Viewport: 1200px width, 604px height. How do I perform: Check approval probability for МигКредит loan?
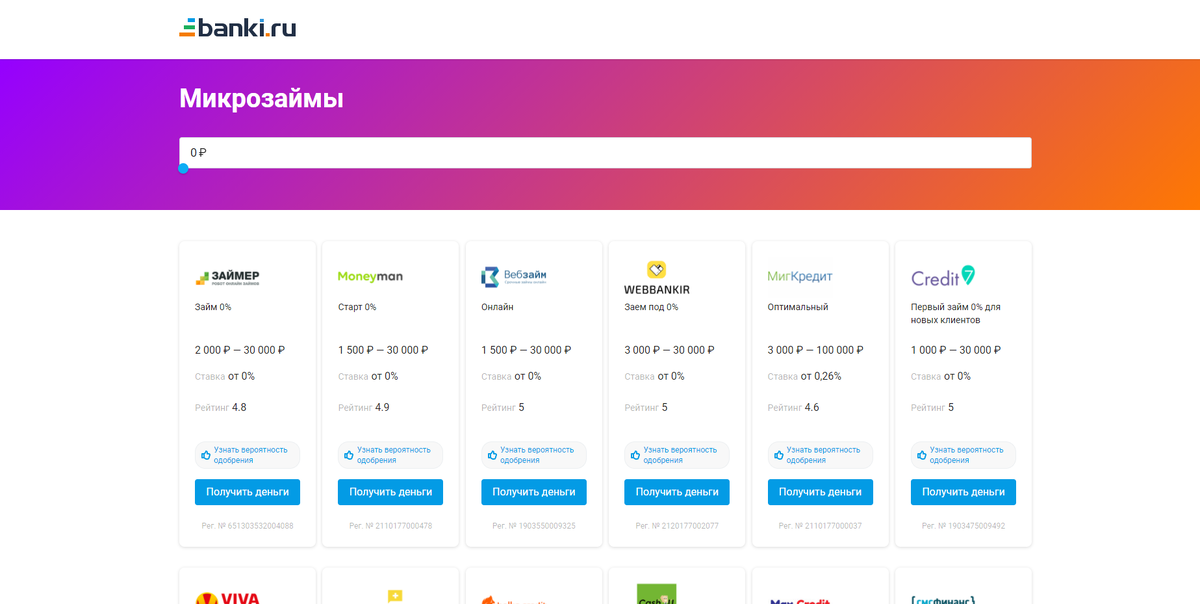click(x=820, y=455)
